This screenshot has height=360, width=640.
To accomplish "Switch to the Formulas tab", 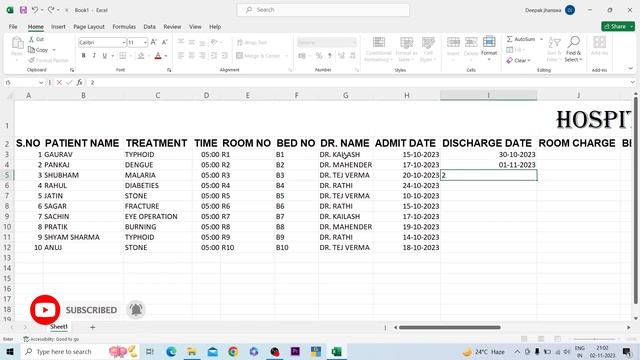I will [x=124, y=27].
